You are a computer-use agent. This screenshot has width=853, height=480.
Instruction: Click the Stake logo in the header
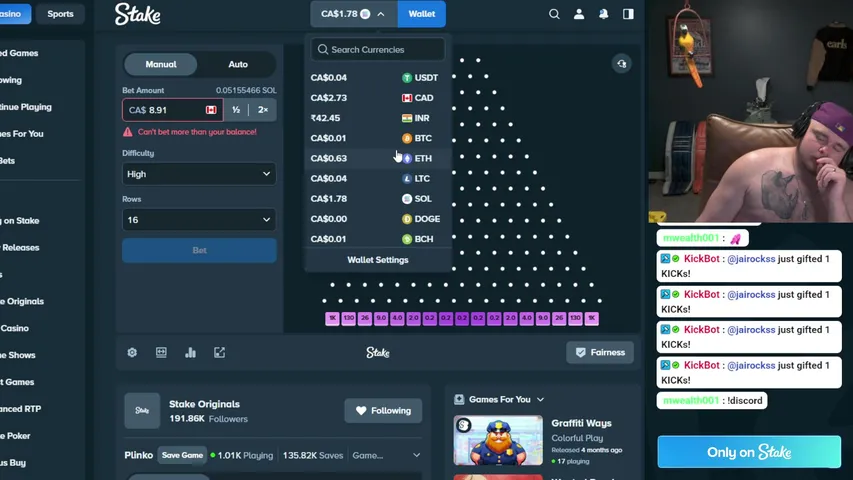coord(138,14)
